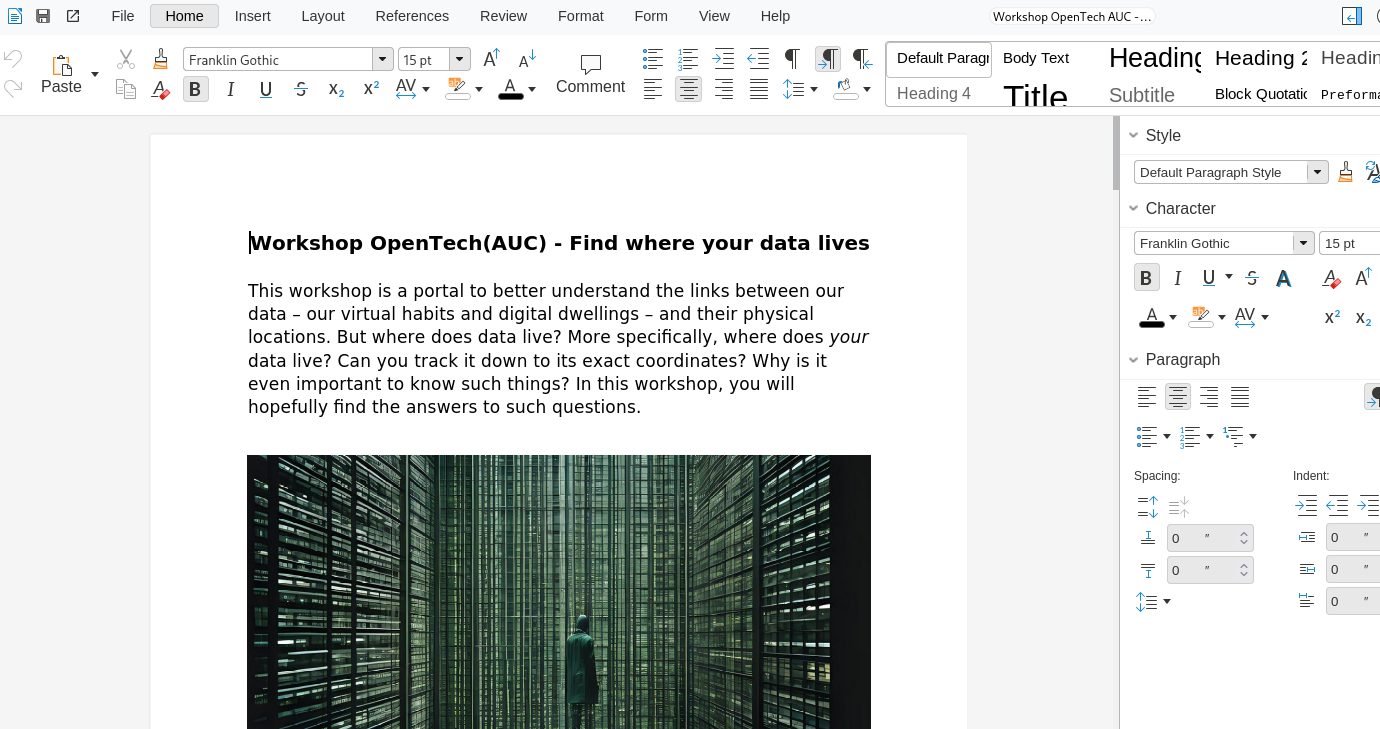Image resolution: width=1380 pixels, height=729 pixels.
Task: Apply superscript from the toolbar
Action: [x=371, y=89]
